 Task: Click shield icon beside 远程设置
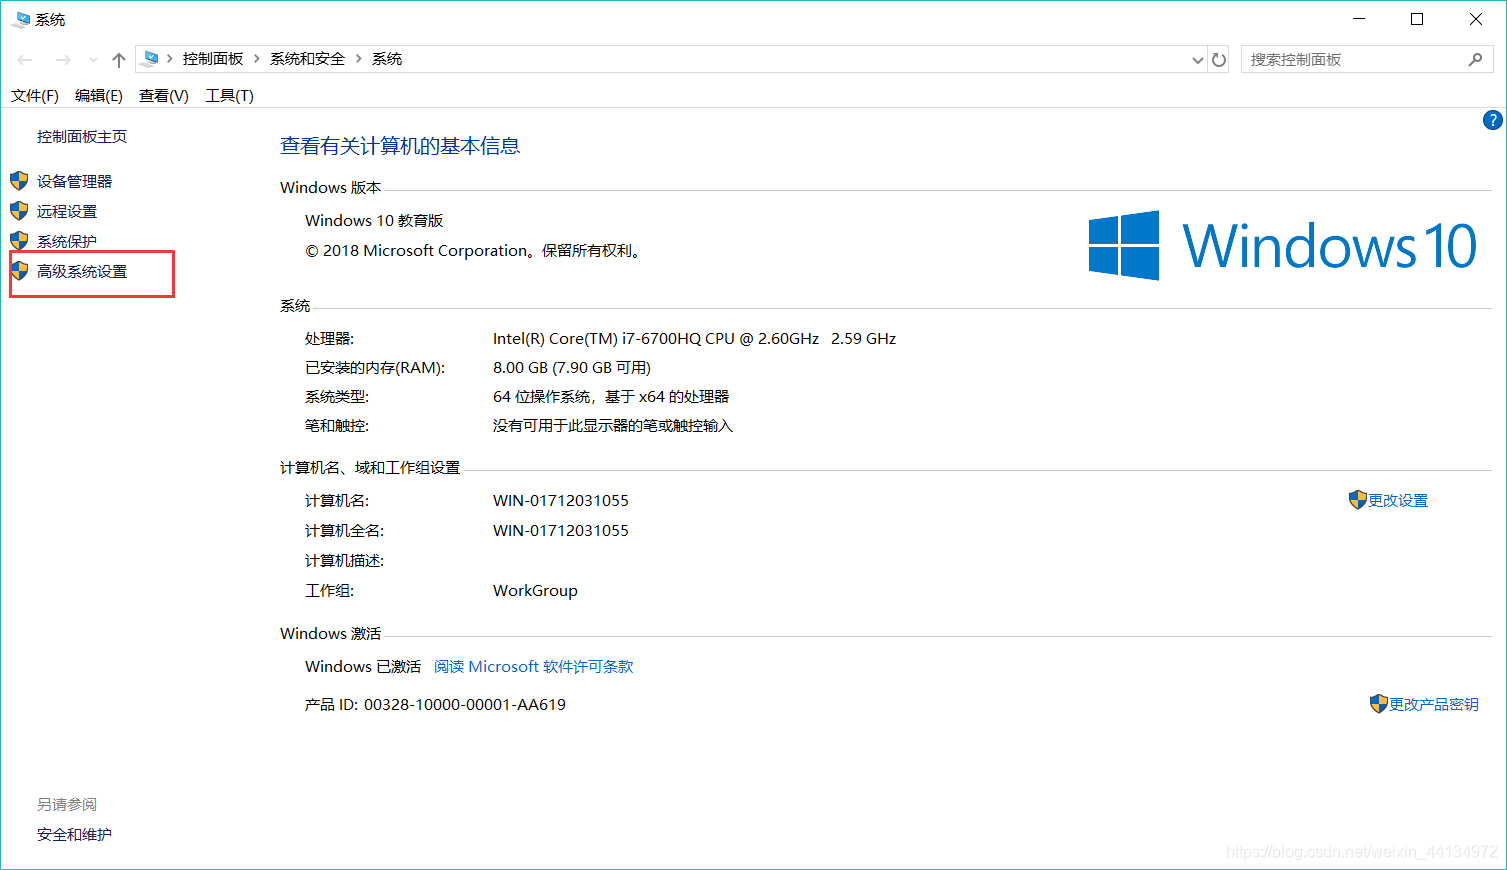coord(19,211)
